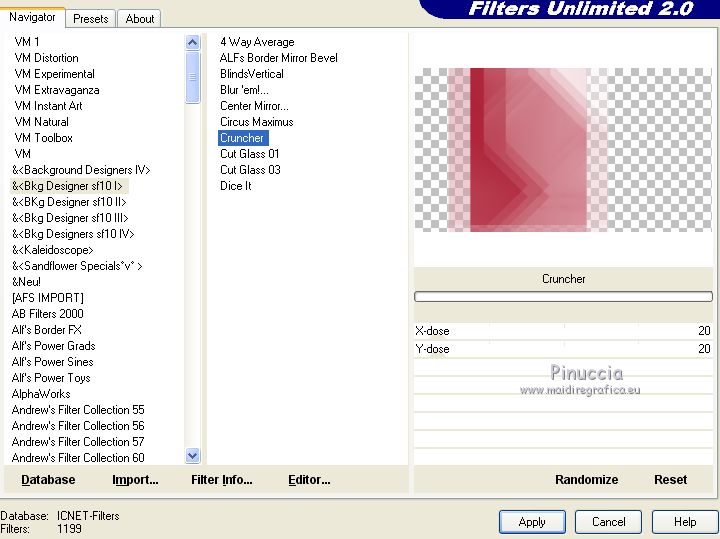
Task: Select Alf's Power Sines category
Action: pyautogui.click(x=52, y=362)
